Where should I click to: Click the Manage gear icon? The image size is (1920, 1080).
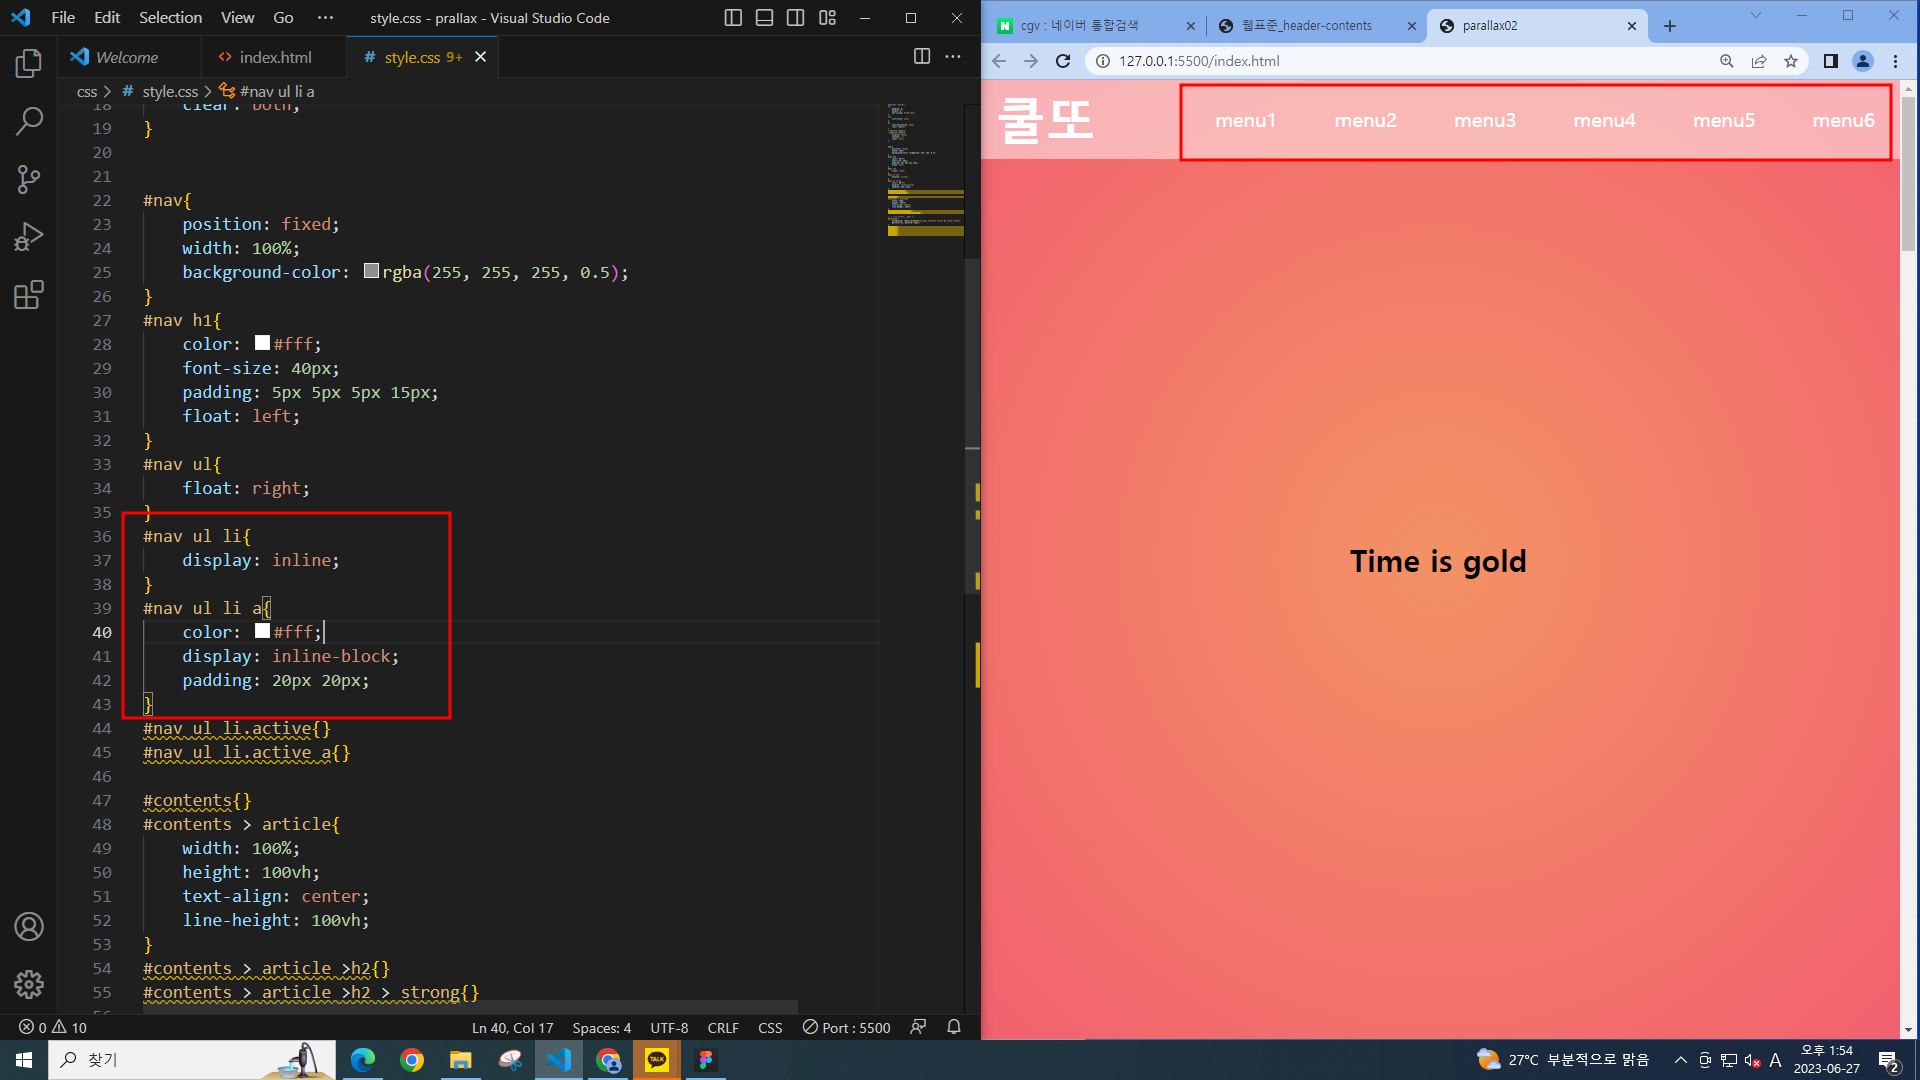(29, 984)
